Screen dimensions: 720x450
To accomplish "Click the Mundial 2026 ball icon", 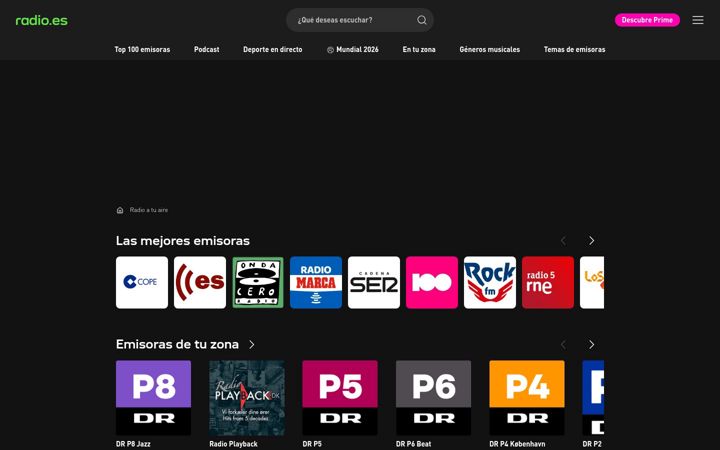I will click(x=330, y=50).
